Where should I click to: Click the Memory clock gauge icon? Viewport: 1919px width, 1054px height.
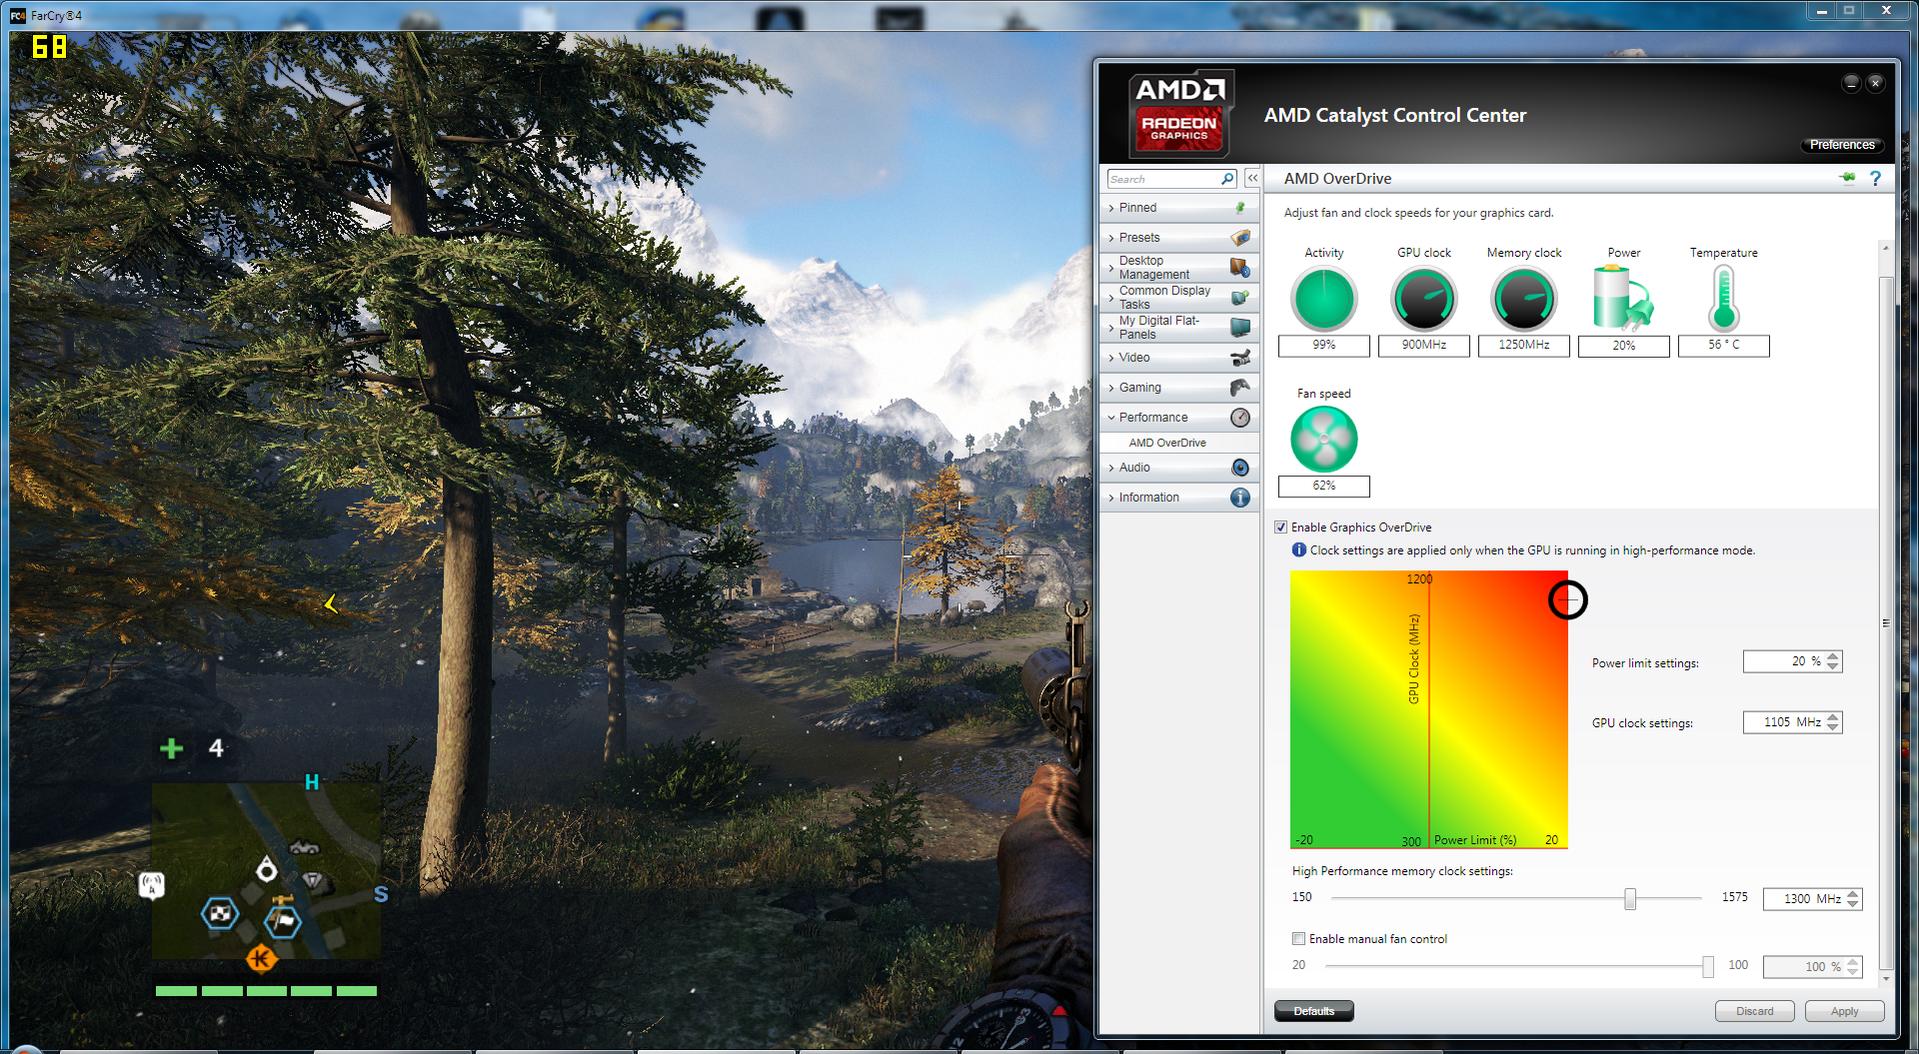pos(1524,299)
